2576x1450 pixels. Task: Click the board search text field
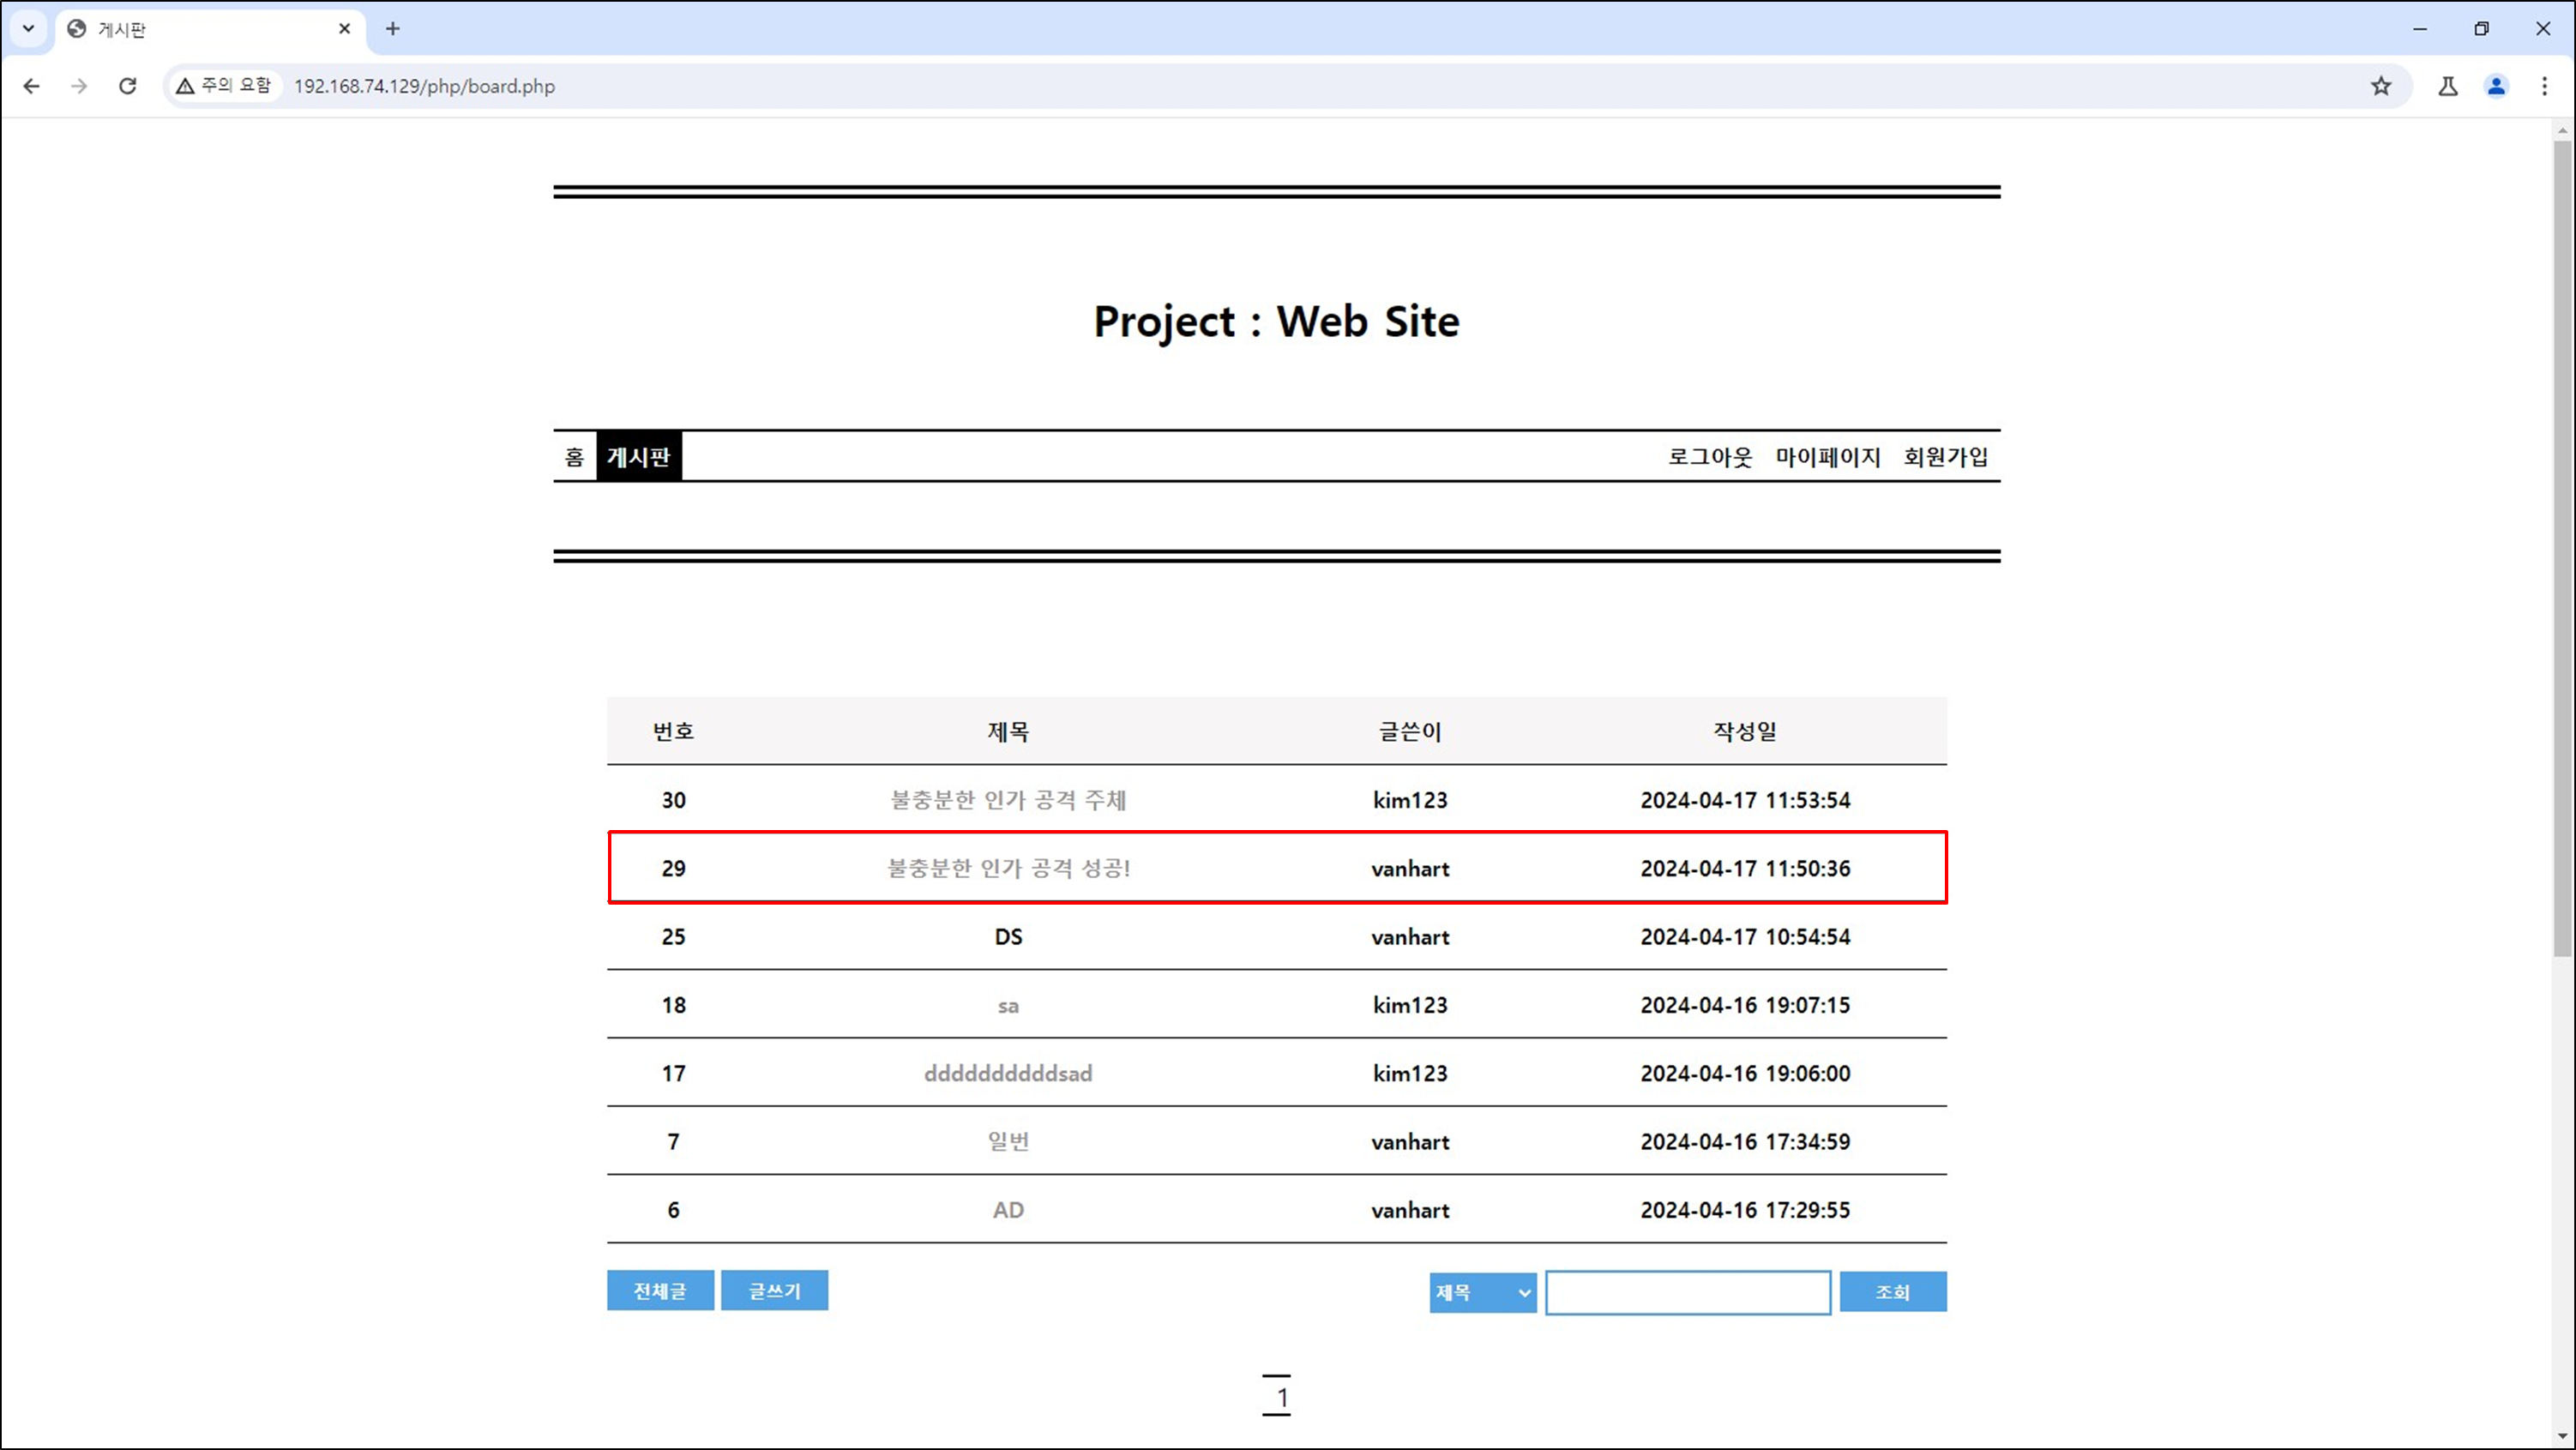click(1688, 1292)
